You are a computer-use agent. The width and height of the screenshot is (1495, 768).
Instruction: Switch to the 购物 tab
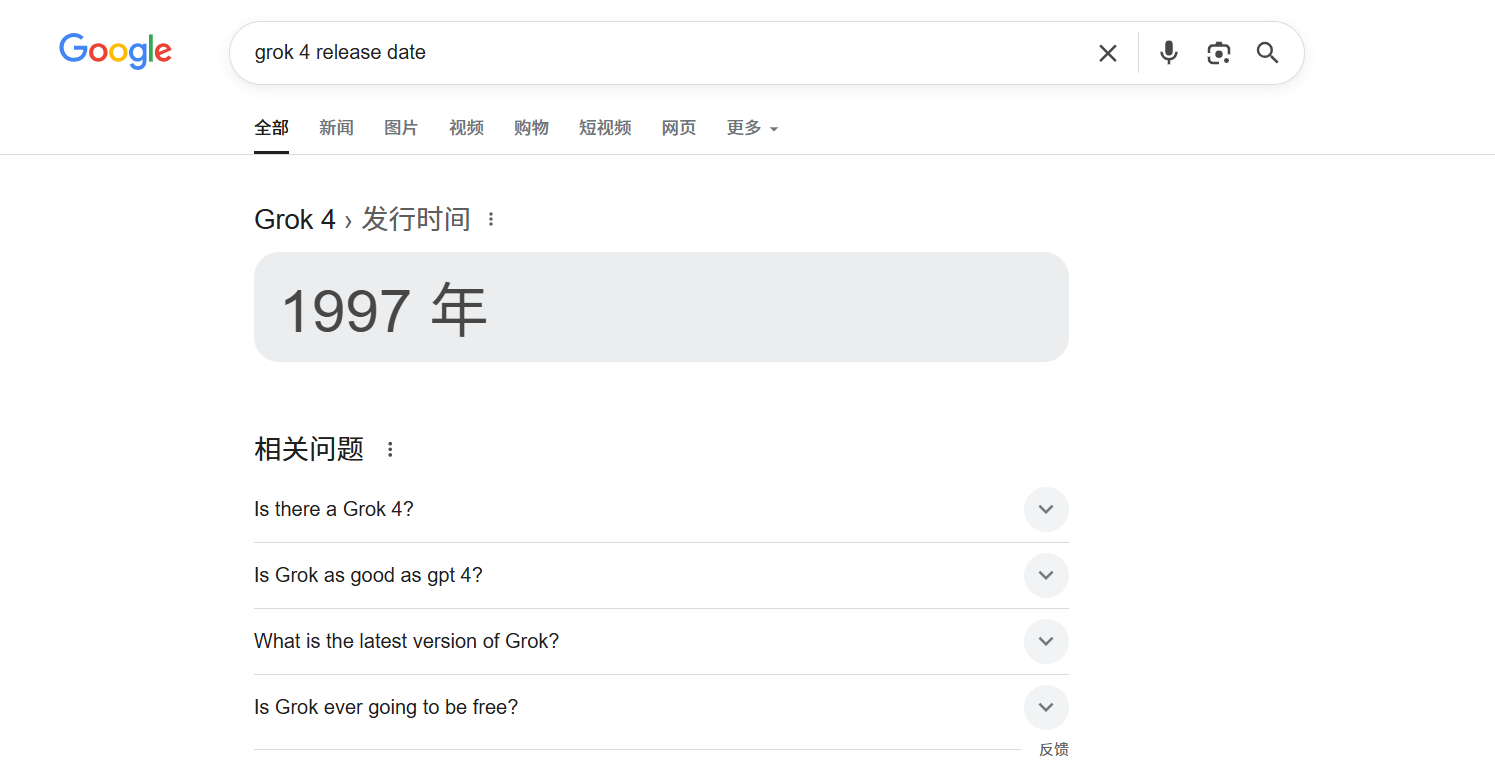click(x=531, y=128)
